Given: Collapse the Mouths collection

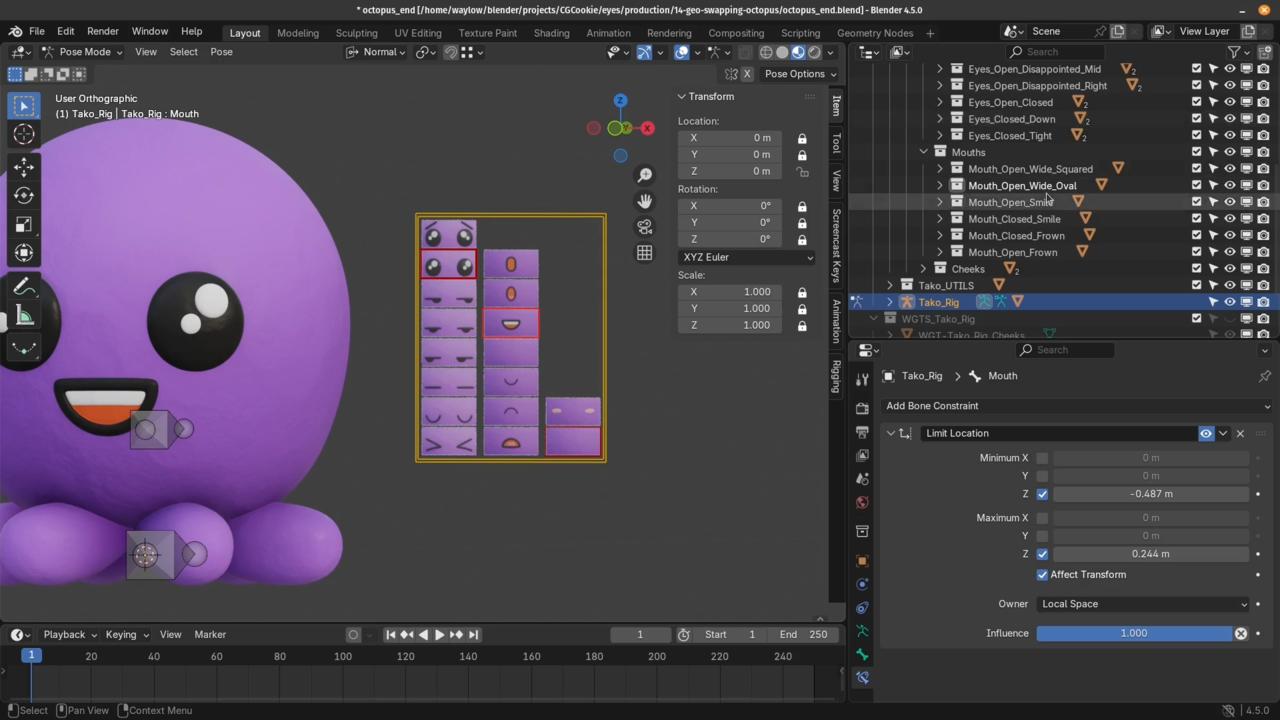Looking at the screenshot, I should click(x=924, y=152).
